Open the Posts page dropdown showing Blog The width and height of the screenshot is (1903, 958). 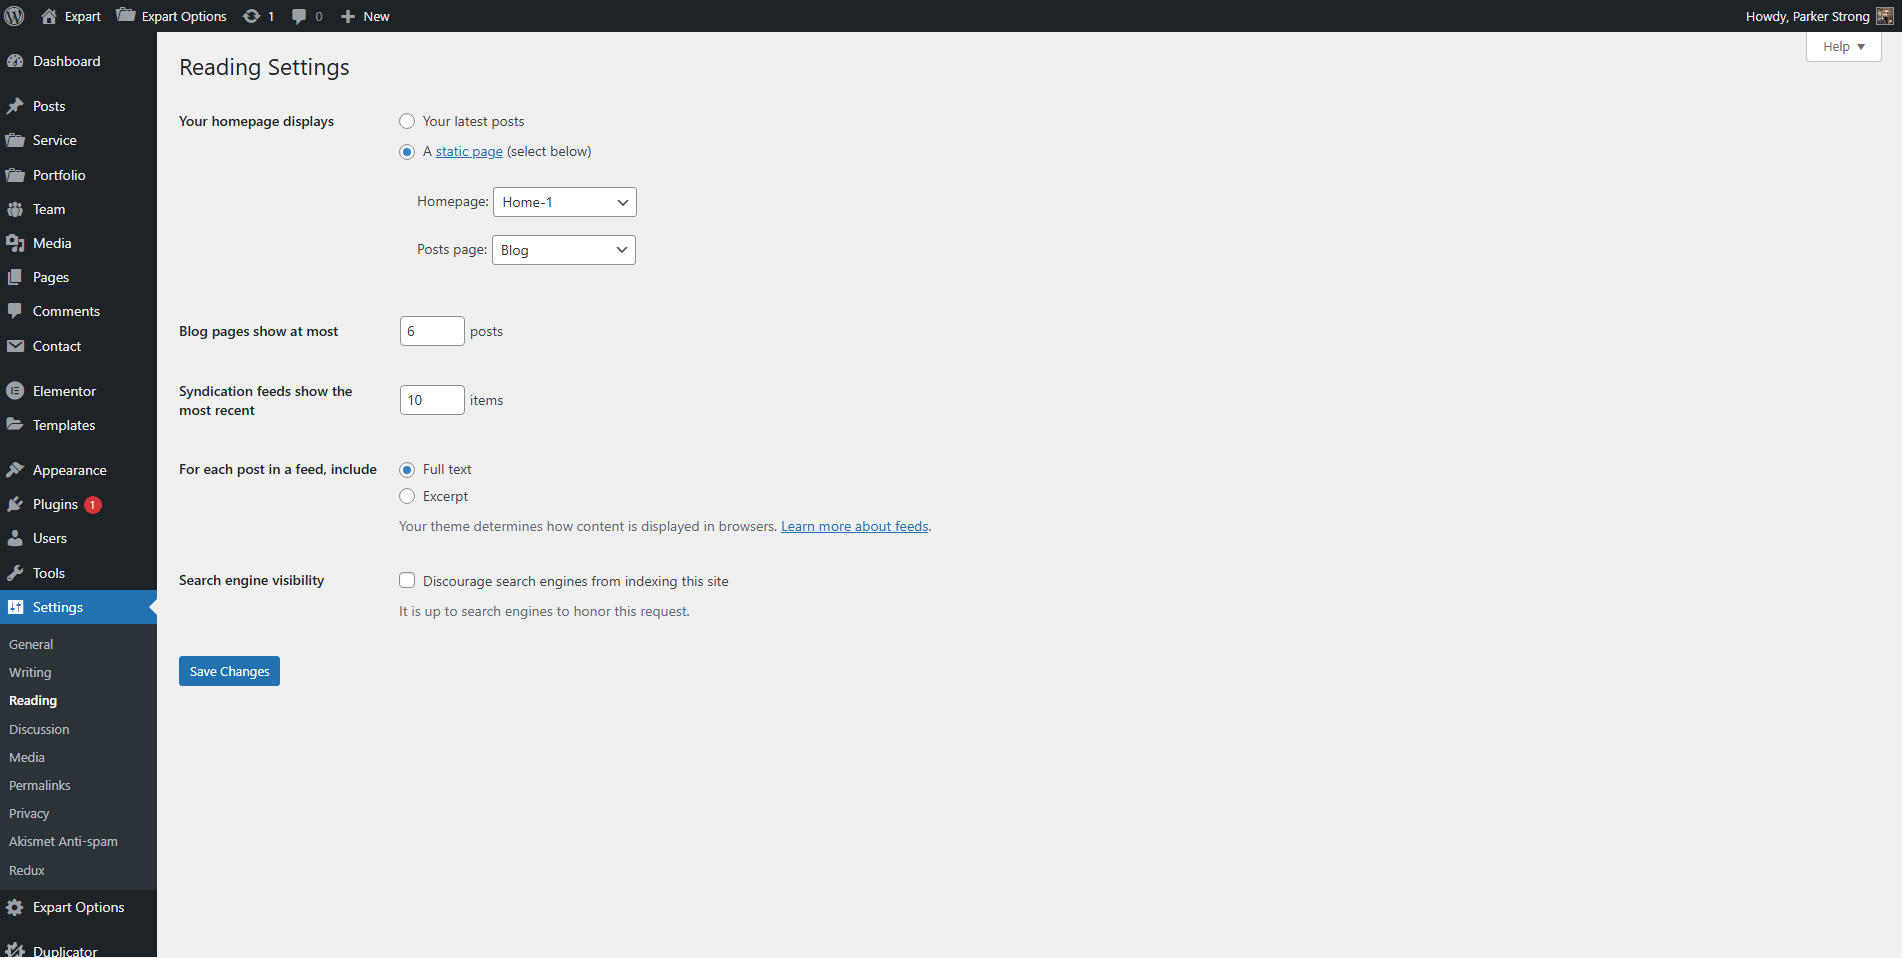564,250
